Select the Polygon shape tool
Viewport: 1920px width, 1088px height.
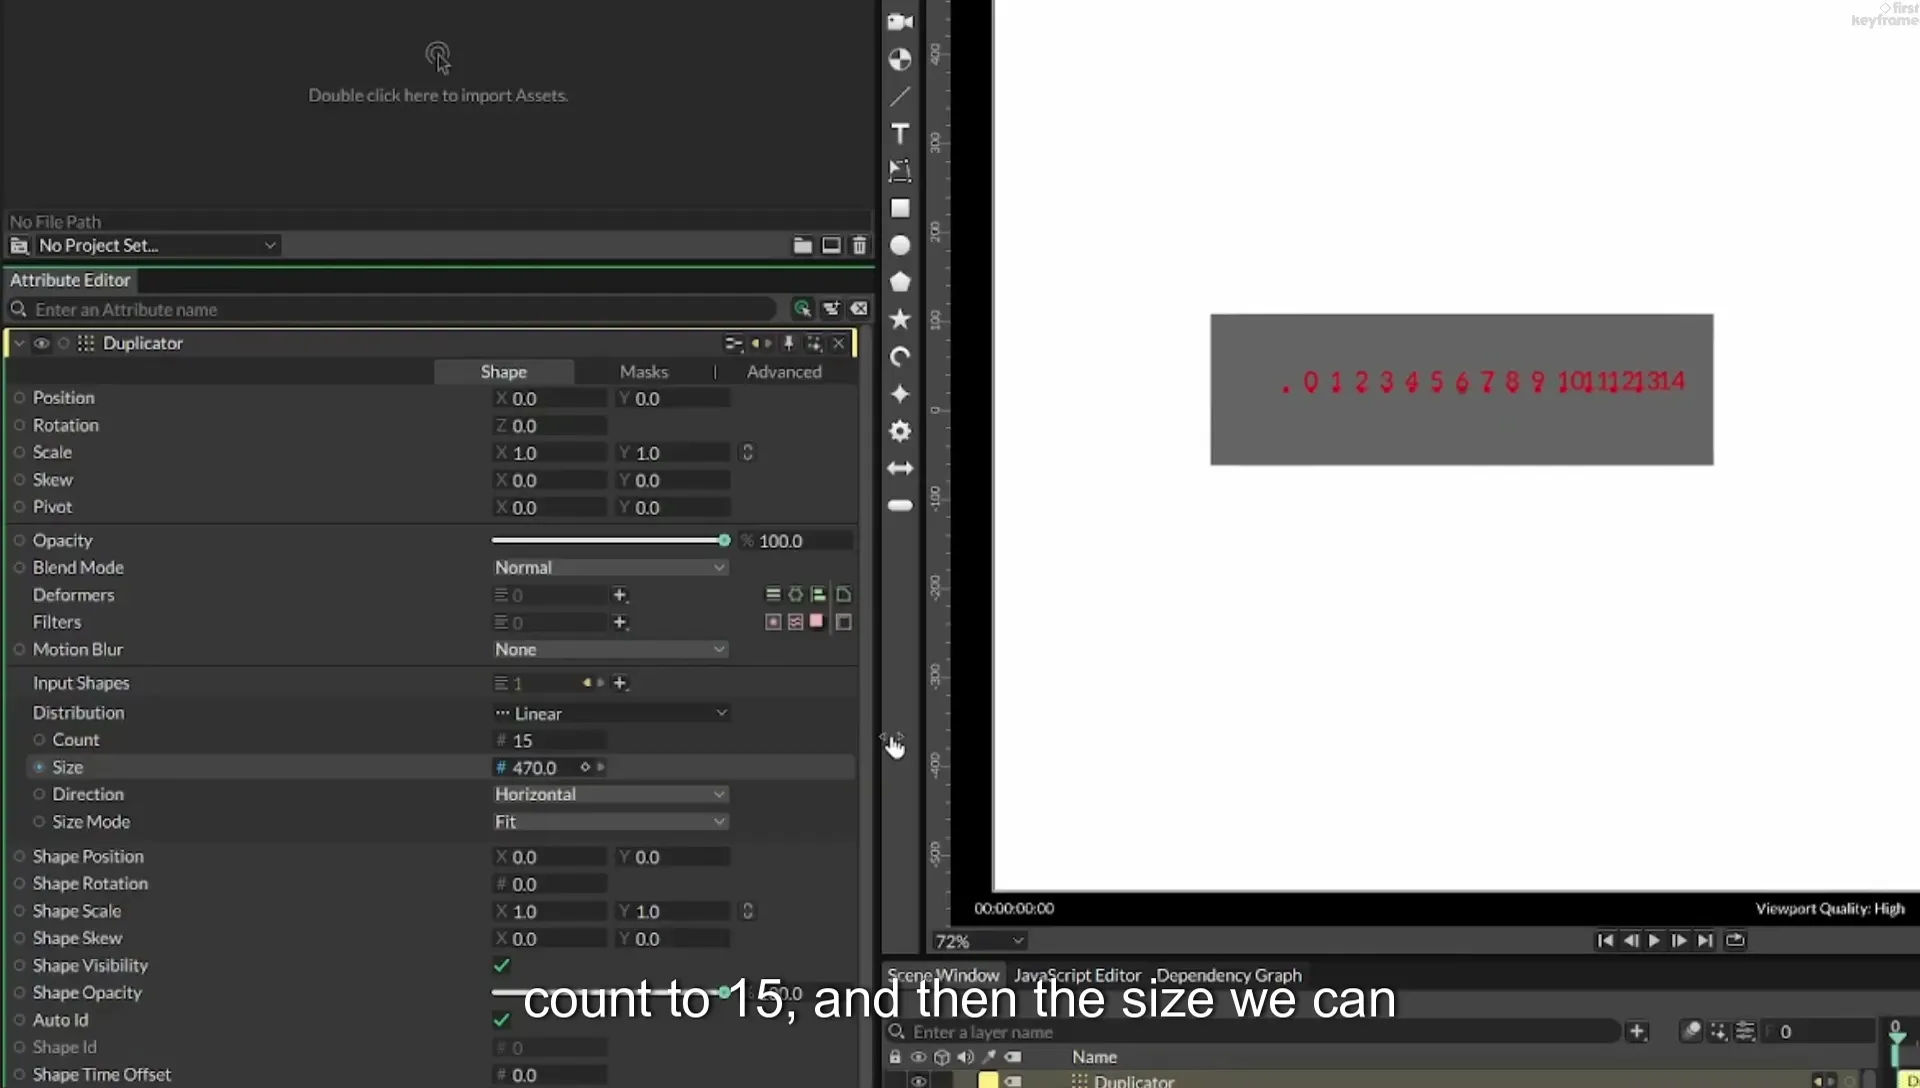[x=900, y=282]
